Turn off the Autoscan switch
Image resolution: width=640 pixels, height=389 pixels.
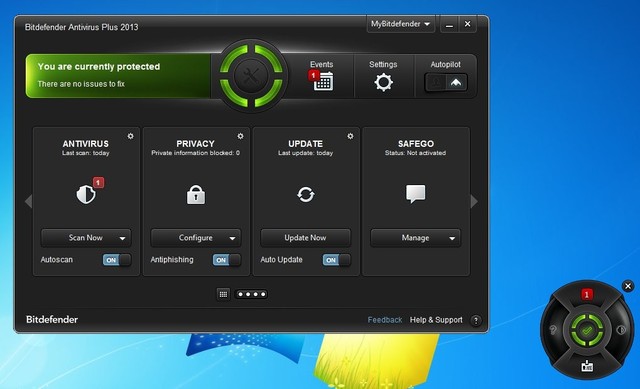117,260
